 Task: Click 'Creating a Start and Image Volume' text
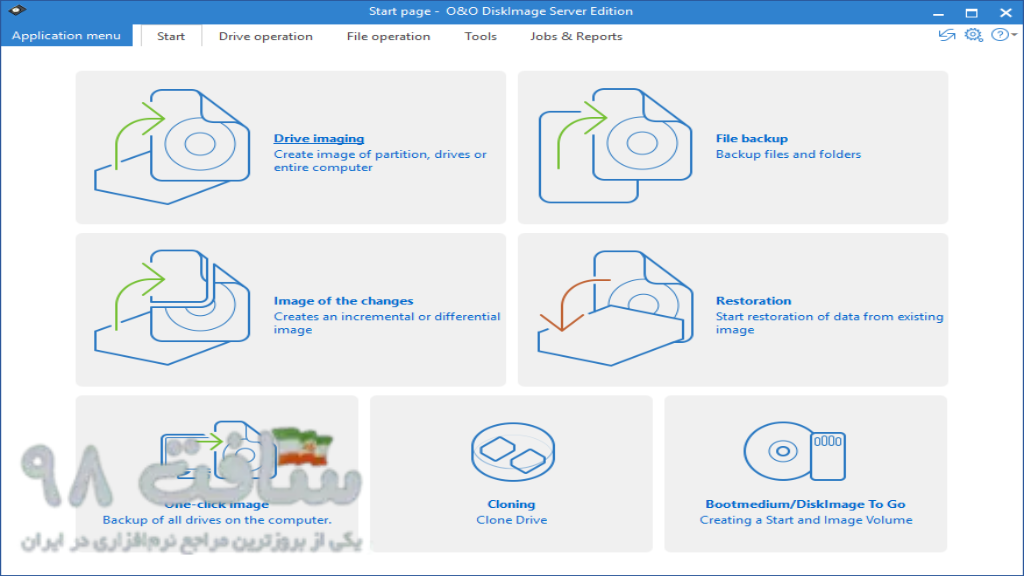click(x=806, y=520)
